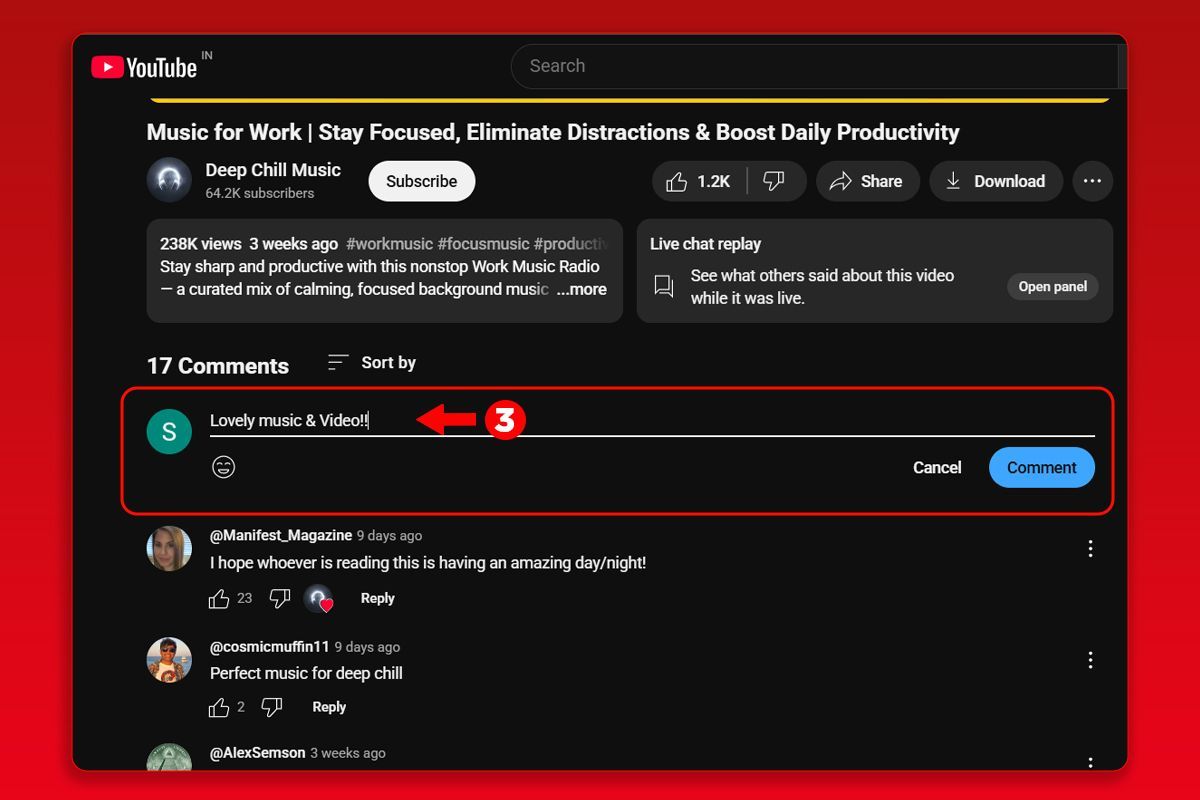Open options menu for @Manifest_Magazine comment
Screen dimensions: 1200x800
(x=1090, y=548)
